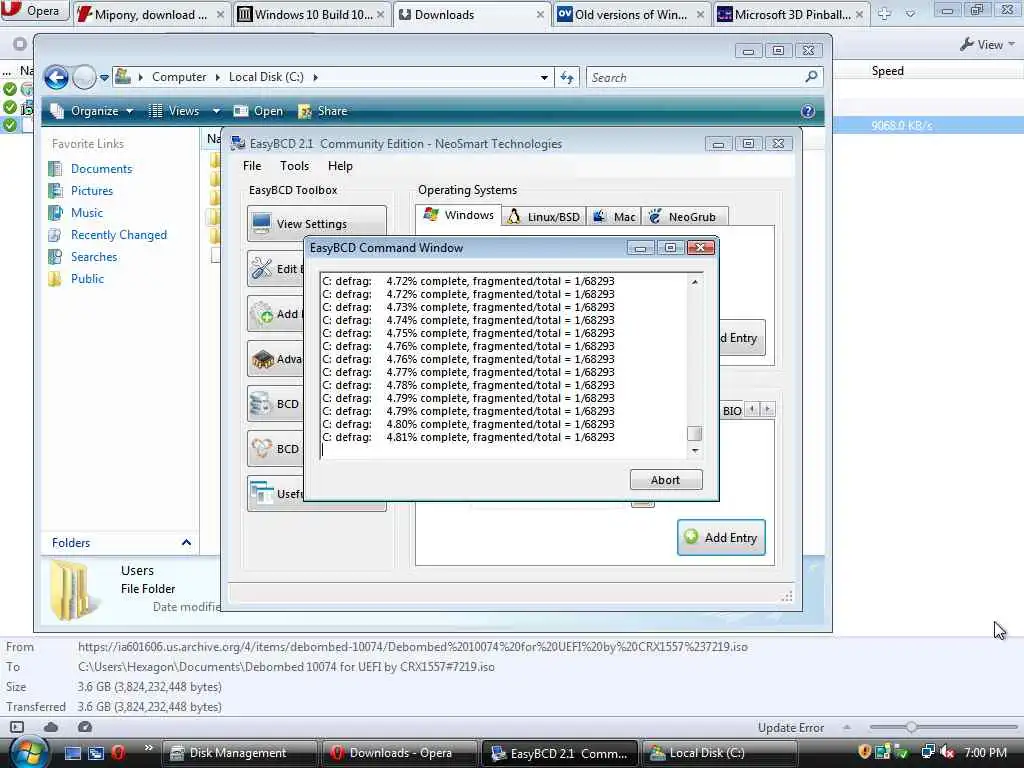Switch to Microsoft 3D Pinball tab

[791, 14]
